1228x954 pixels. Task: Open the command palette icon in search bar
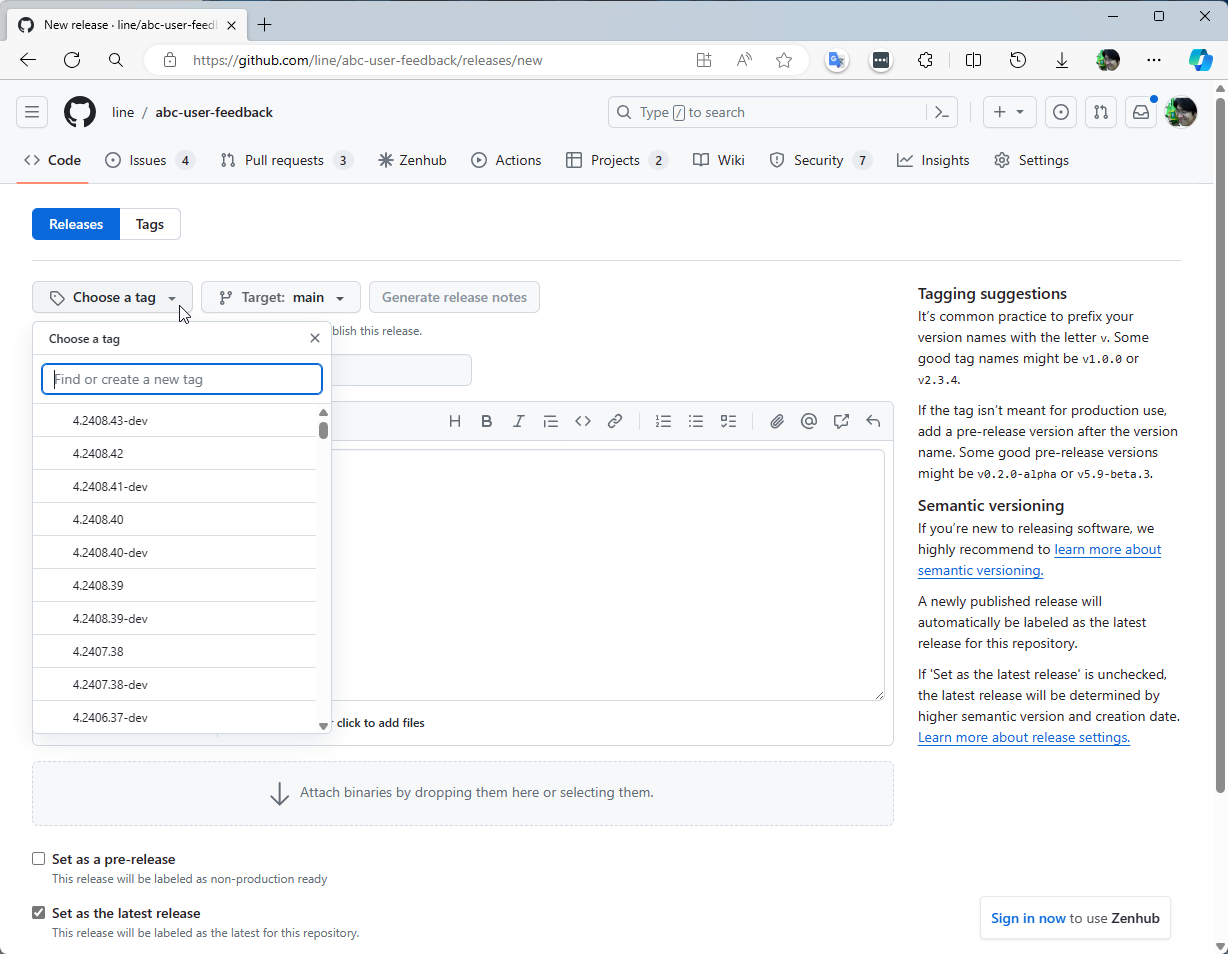(941, 112)
